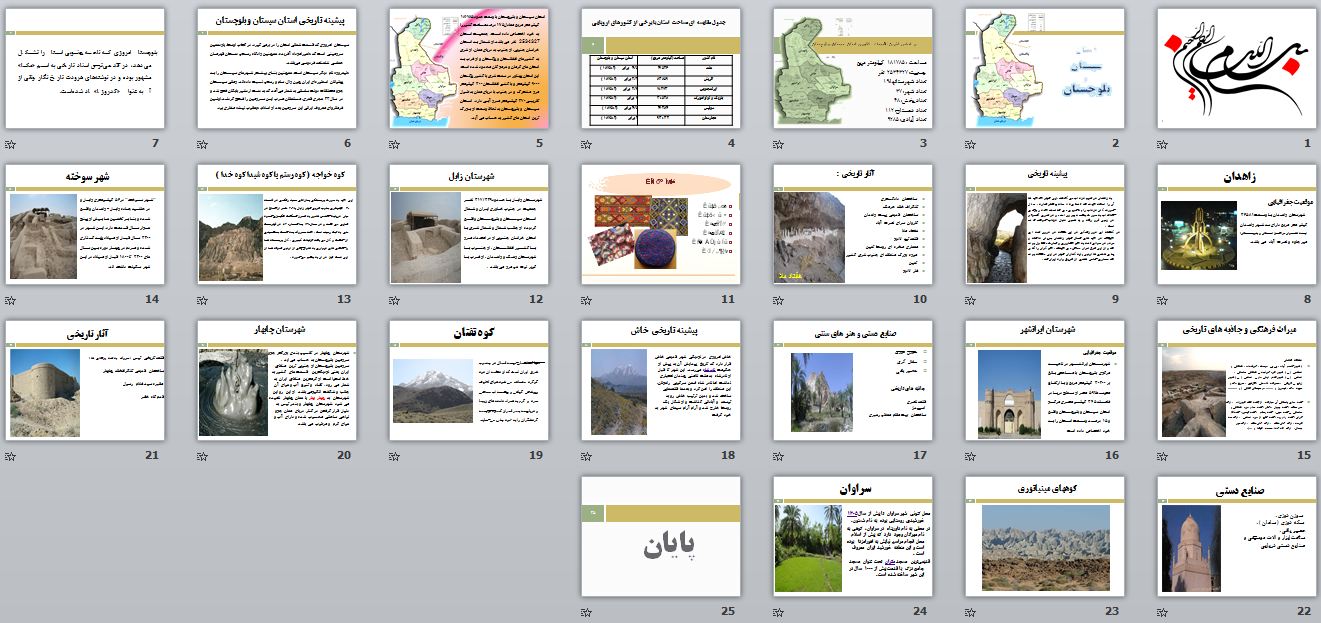The image size is (1321, 623).
Task: Select the پیشینه تاریخی خاش slide 18 thumbnail
Action: pos(660,381)
